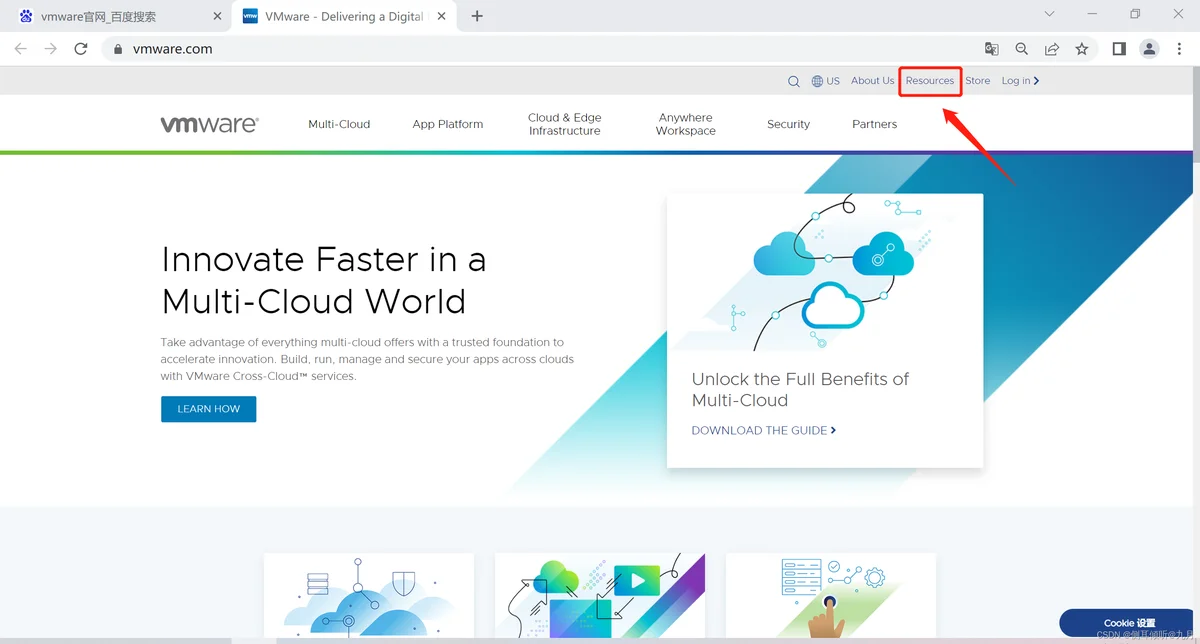1200x644 pixels.
Task: Share this page using the share icon
Action: click(x=1051, y=48)
